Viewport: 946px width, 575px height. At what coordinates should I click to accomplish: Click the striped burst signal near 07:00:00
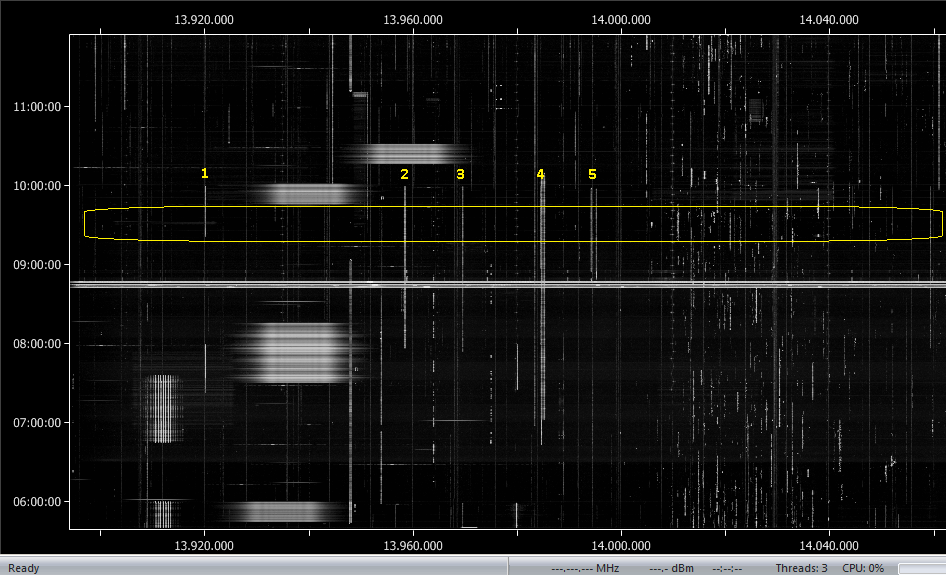coord(163,408)
